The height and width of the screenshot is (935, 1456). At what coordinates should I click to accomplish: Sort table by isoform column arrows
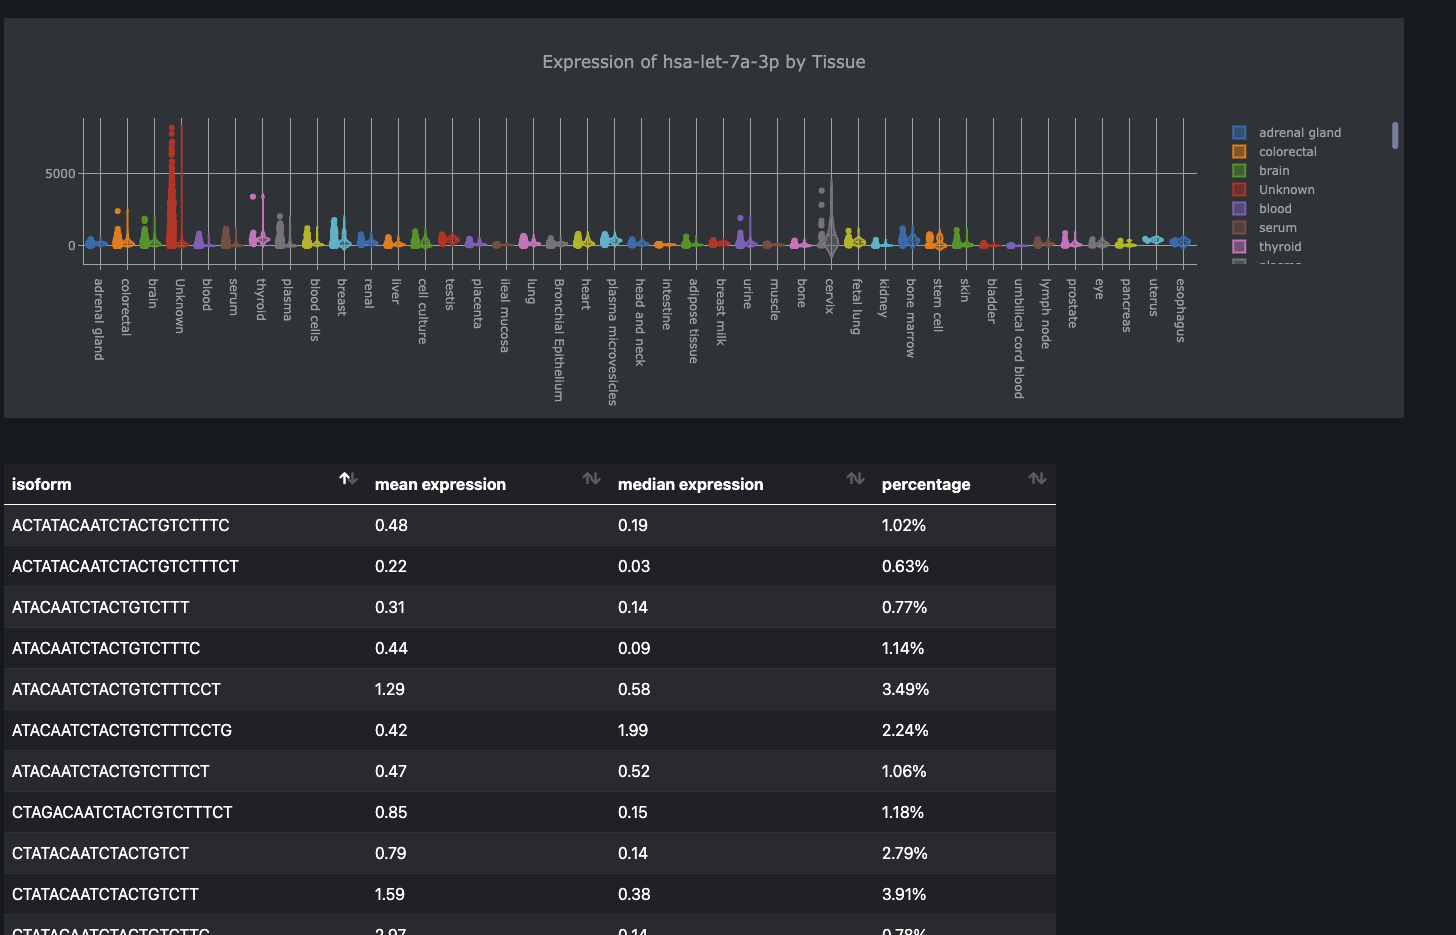[x=348, y=479]
